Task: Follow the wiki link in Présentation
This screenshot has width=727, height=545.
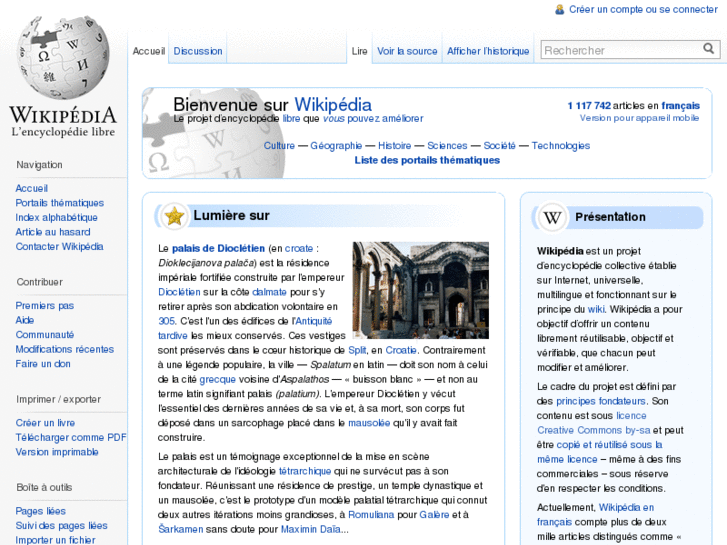Action: (x=596, y=309)
